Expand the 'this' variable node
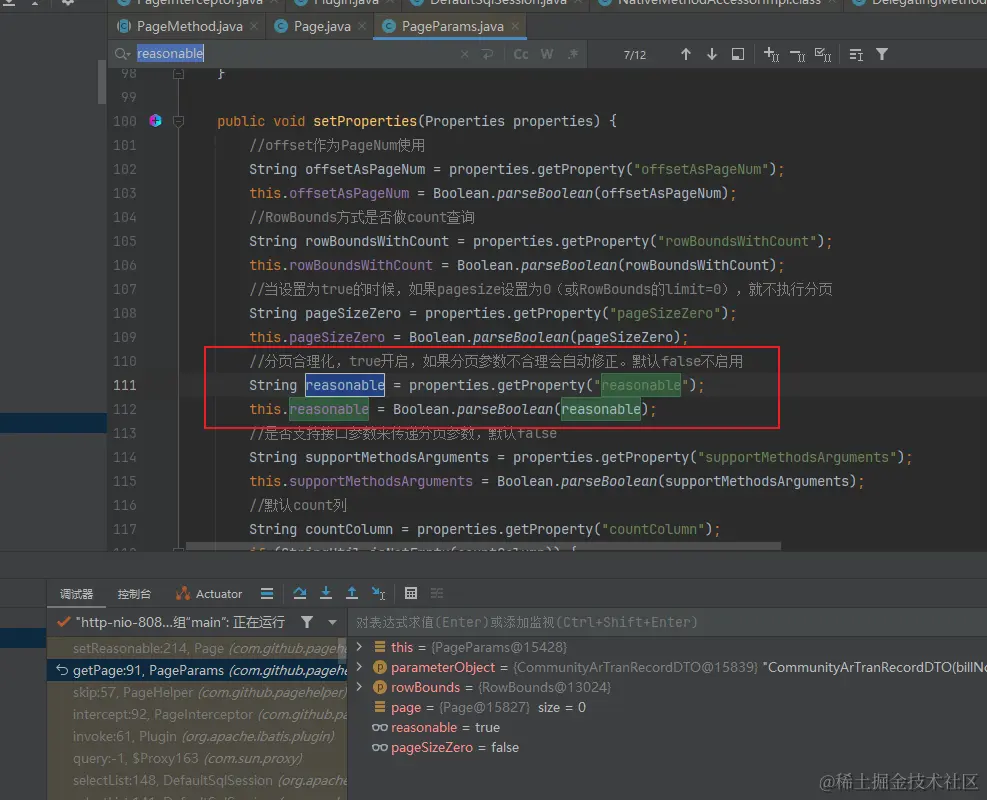 tap(360, 647)
